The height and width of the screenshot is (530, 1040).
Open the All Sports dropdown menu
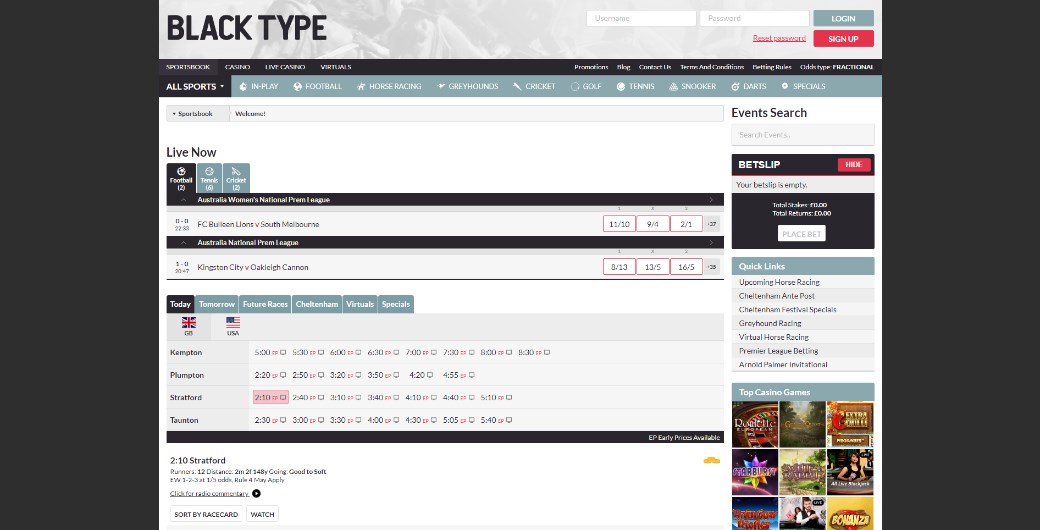pos(195,86)
